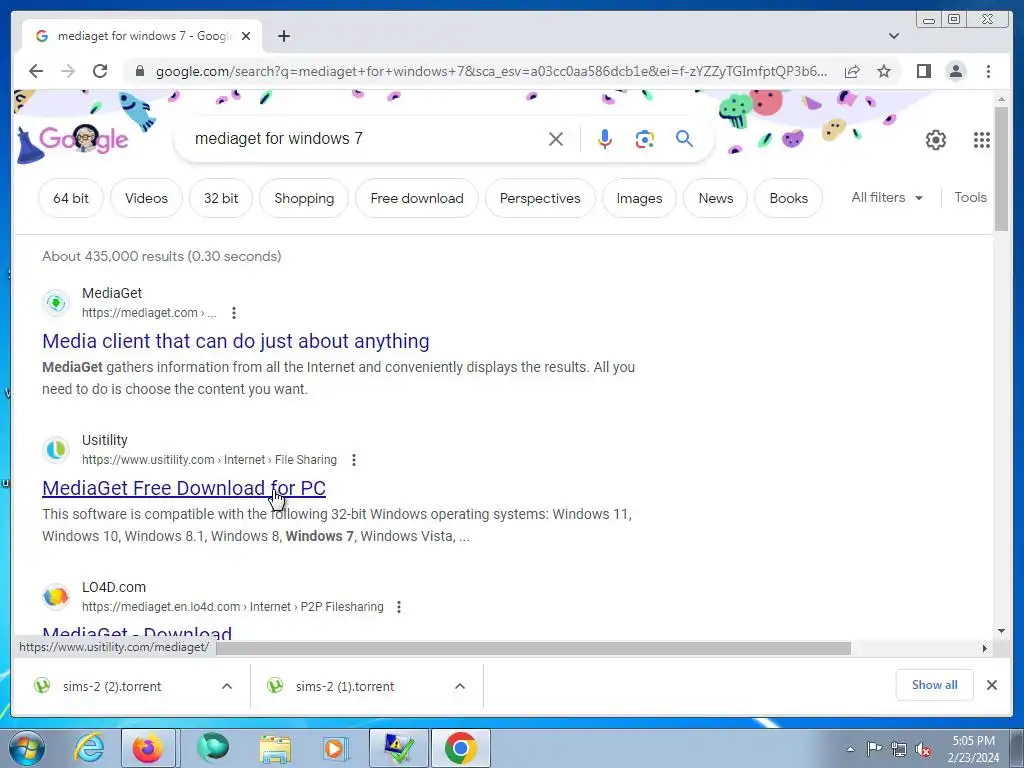The image size is (1024, 768).
Task: Close the mediaget for windows 7 tab
Action: tap(246, 36)
